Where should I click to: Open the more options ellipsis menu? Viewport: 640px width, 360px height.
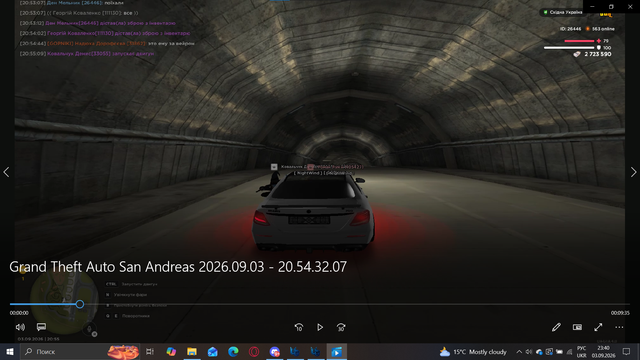(619, 327)
